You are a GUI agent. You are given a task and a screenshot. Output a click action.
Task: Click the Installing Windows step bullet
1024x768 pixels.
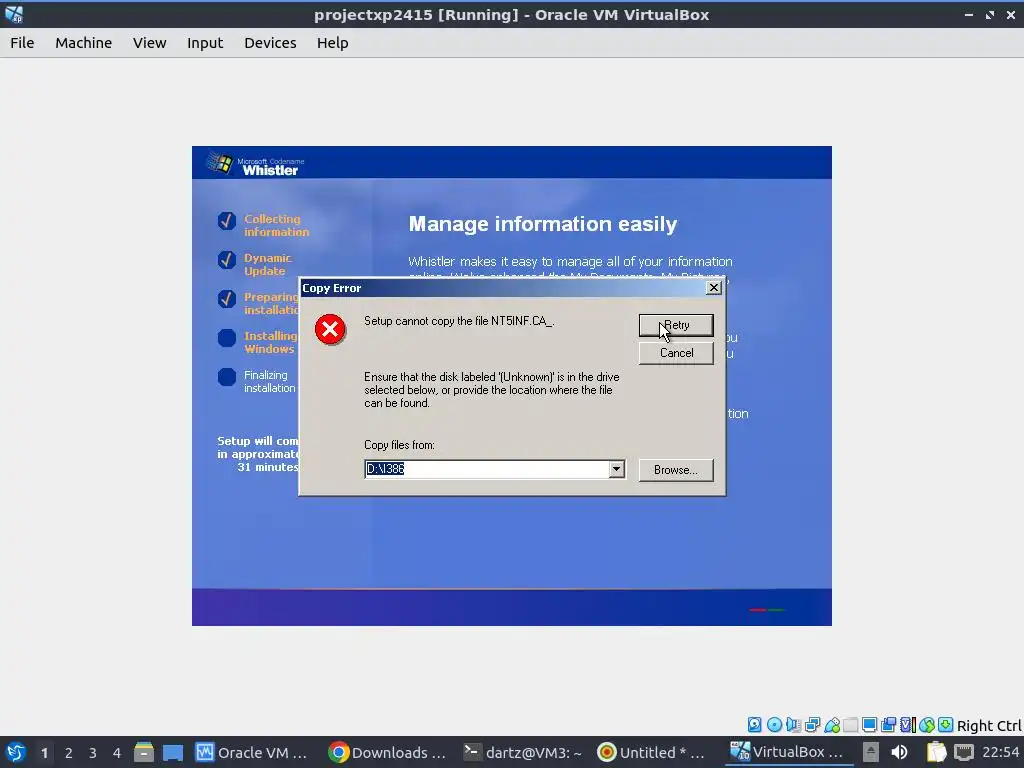[x=227, y=338]
